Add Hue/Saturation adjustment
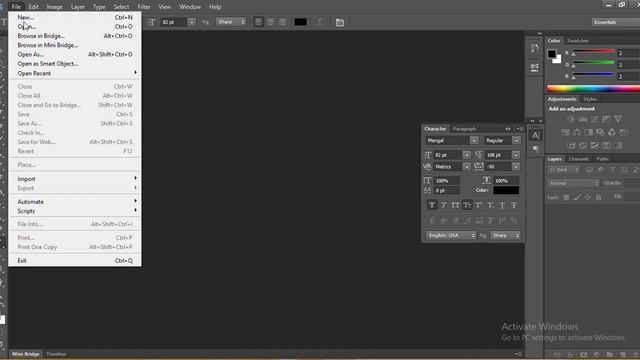This screenshot has height=360, width=640. pyautogui.click(x=565, y=132)
